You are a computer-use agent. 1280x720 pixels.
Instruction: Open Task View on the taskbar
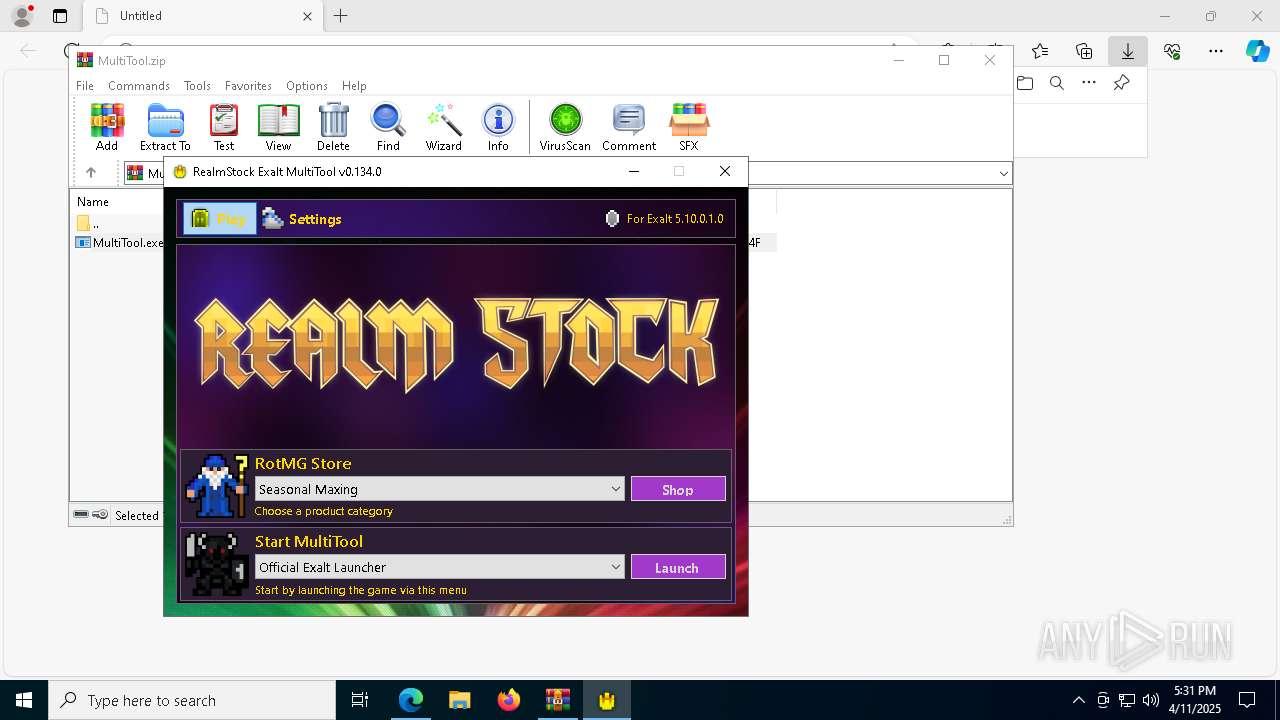360,700
